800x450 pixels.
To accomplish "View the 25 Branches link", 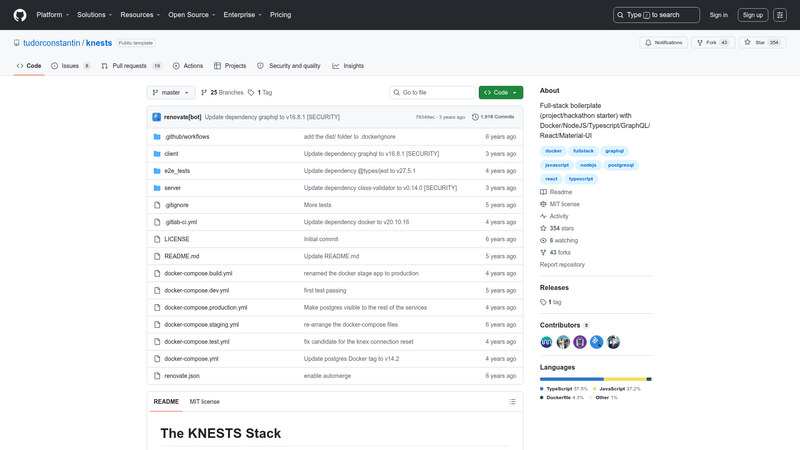I will click(222, 92).
